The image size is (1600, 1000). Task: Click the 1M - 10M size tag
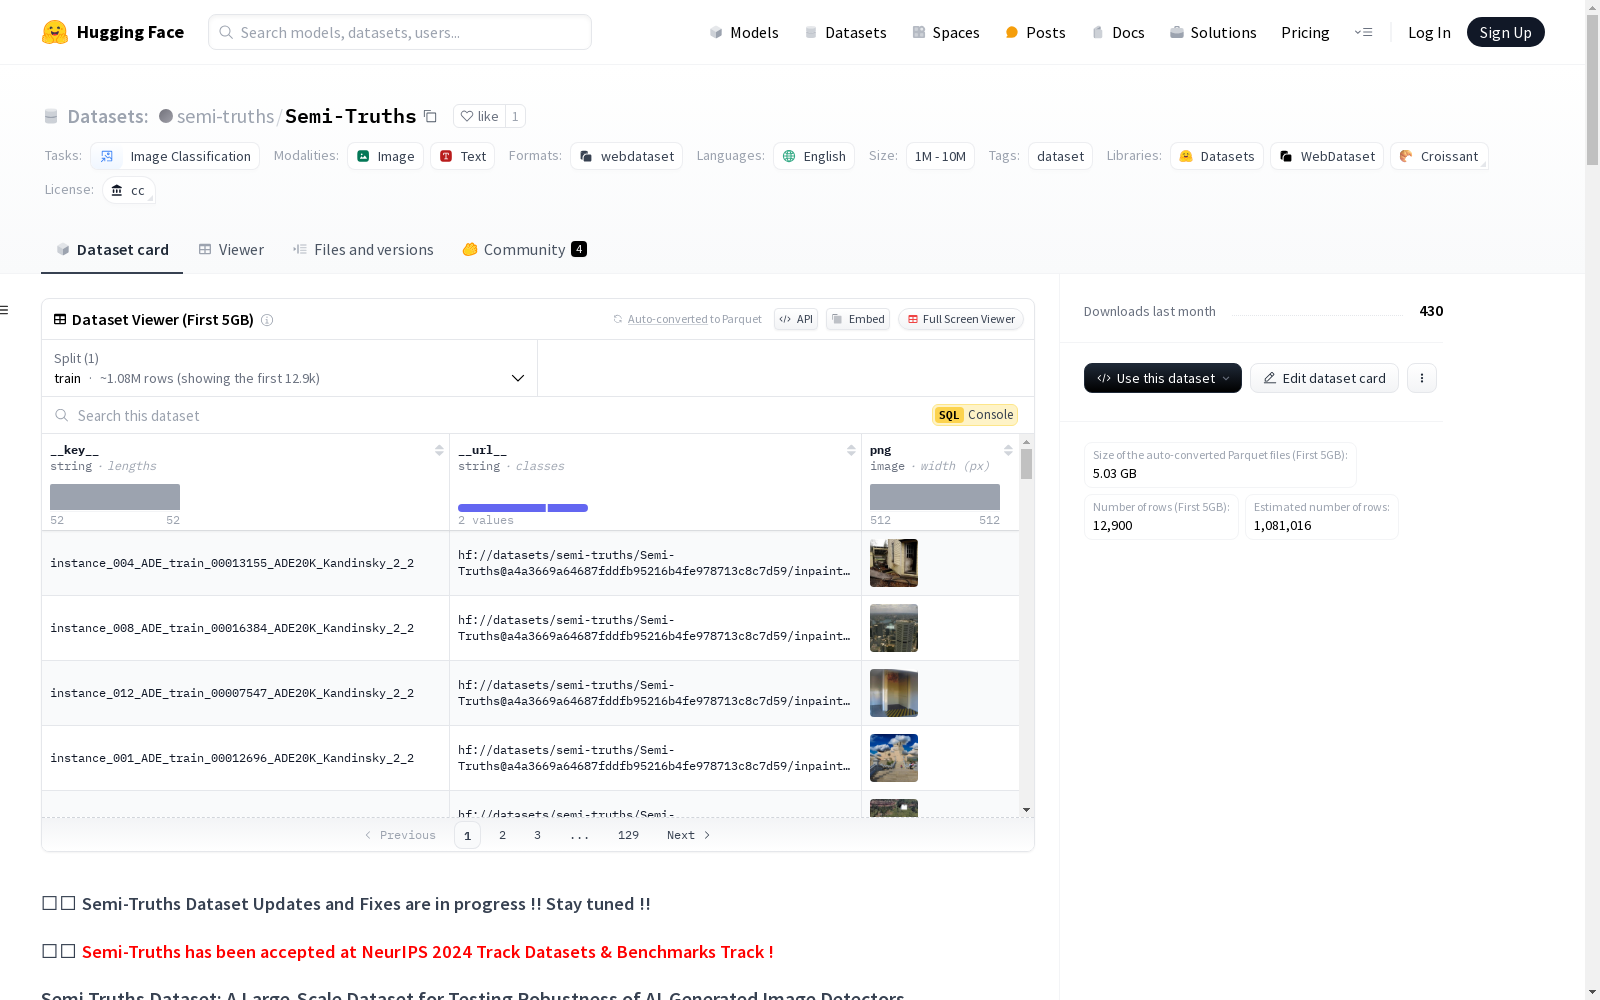pos(940,156)
